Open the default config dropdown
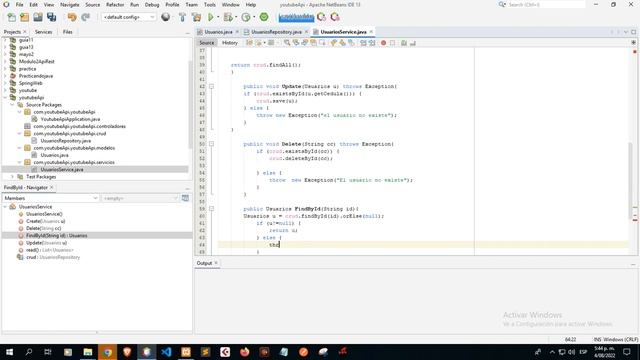Viewport: 640px width, 360px height. [x=129, y=17]
